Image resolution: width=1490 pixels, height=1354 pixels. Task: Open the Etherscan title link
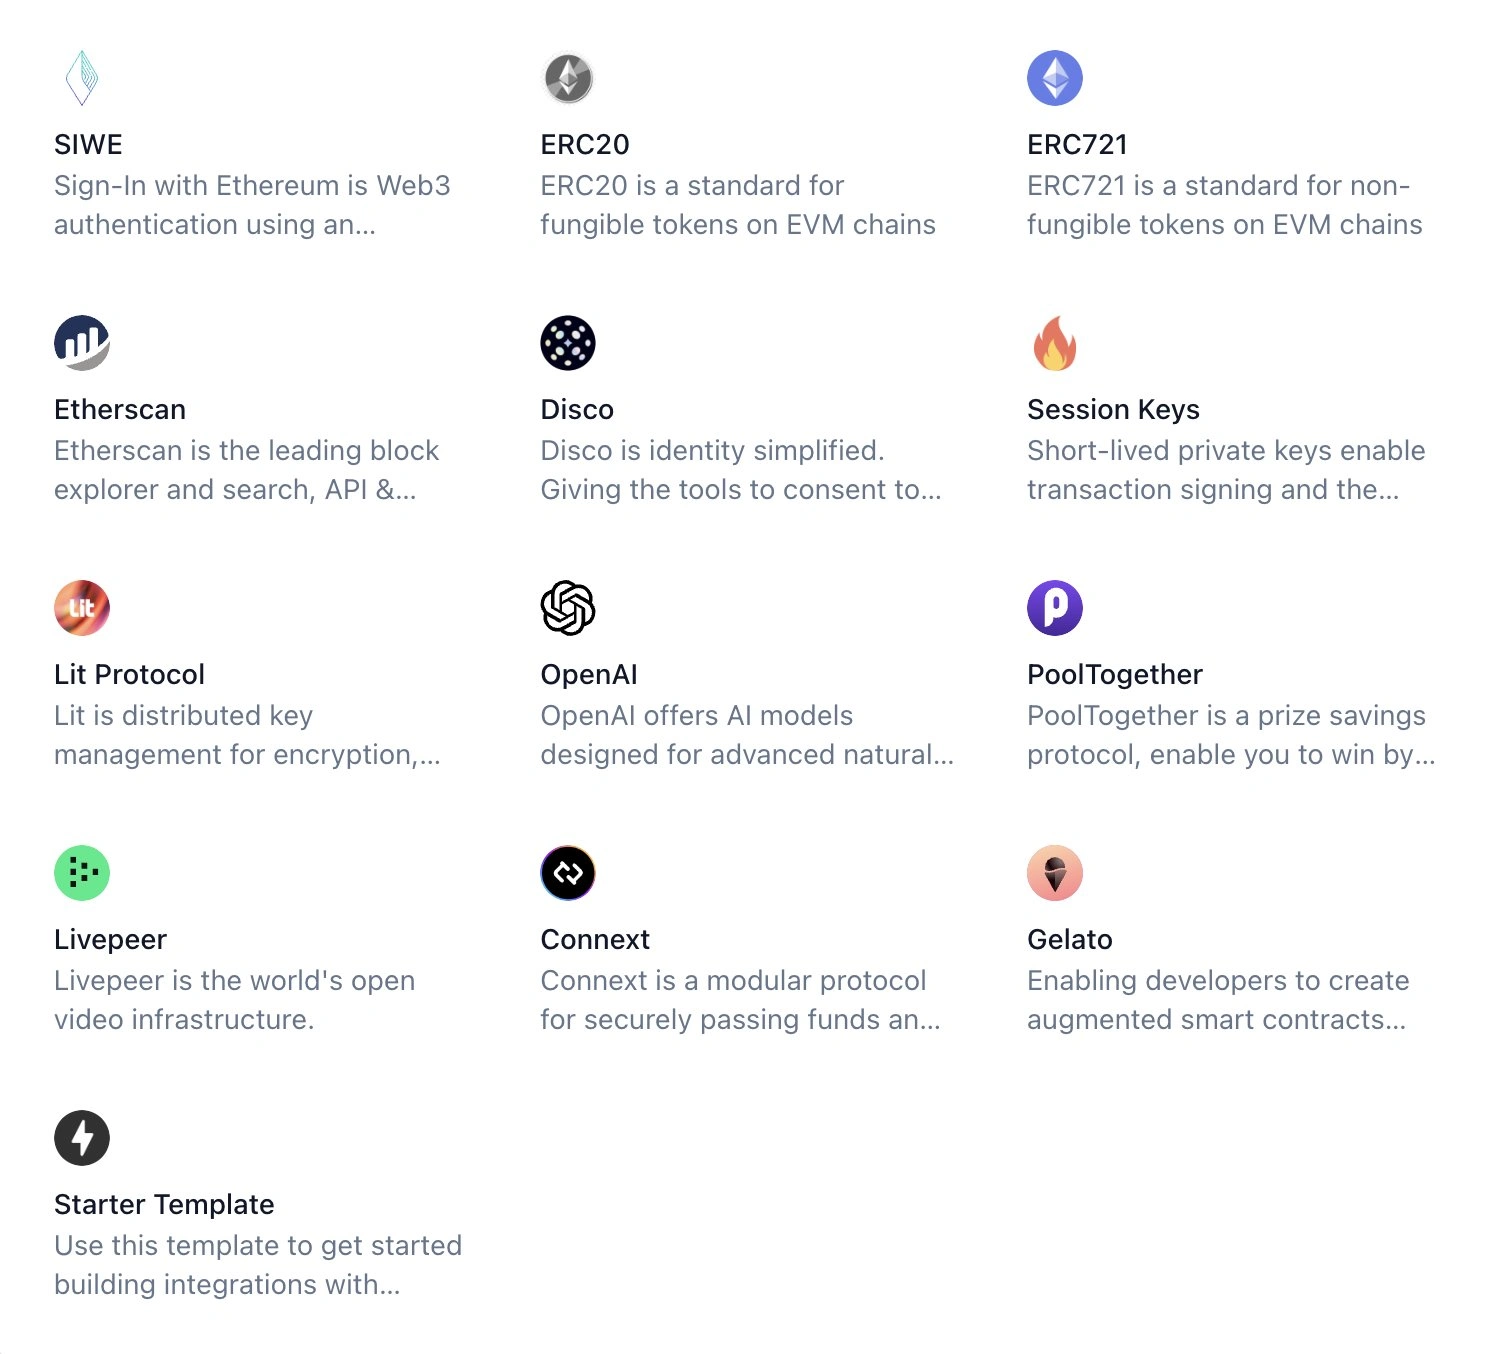[x=120, y=410]
